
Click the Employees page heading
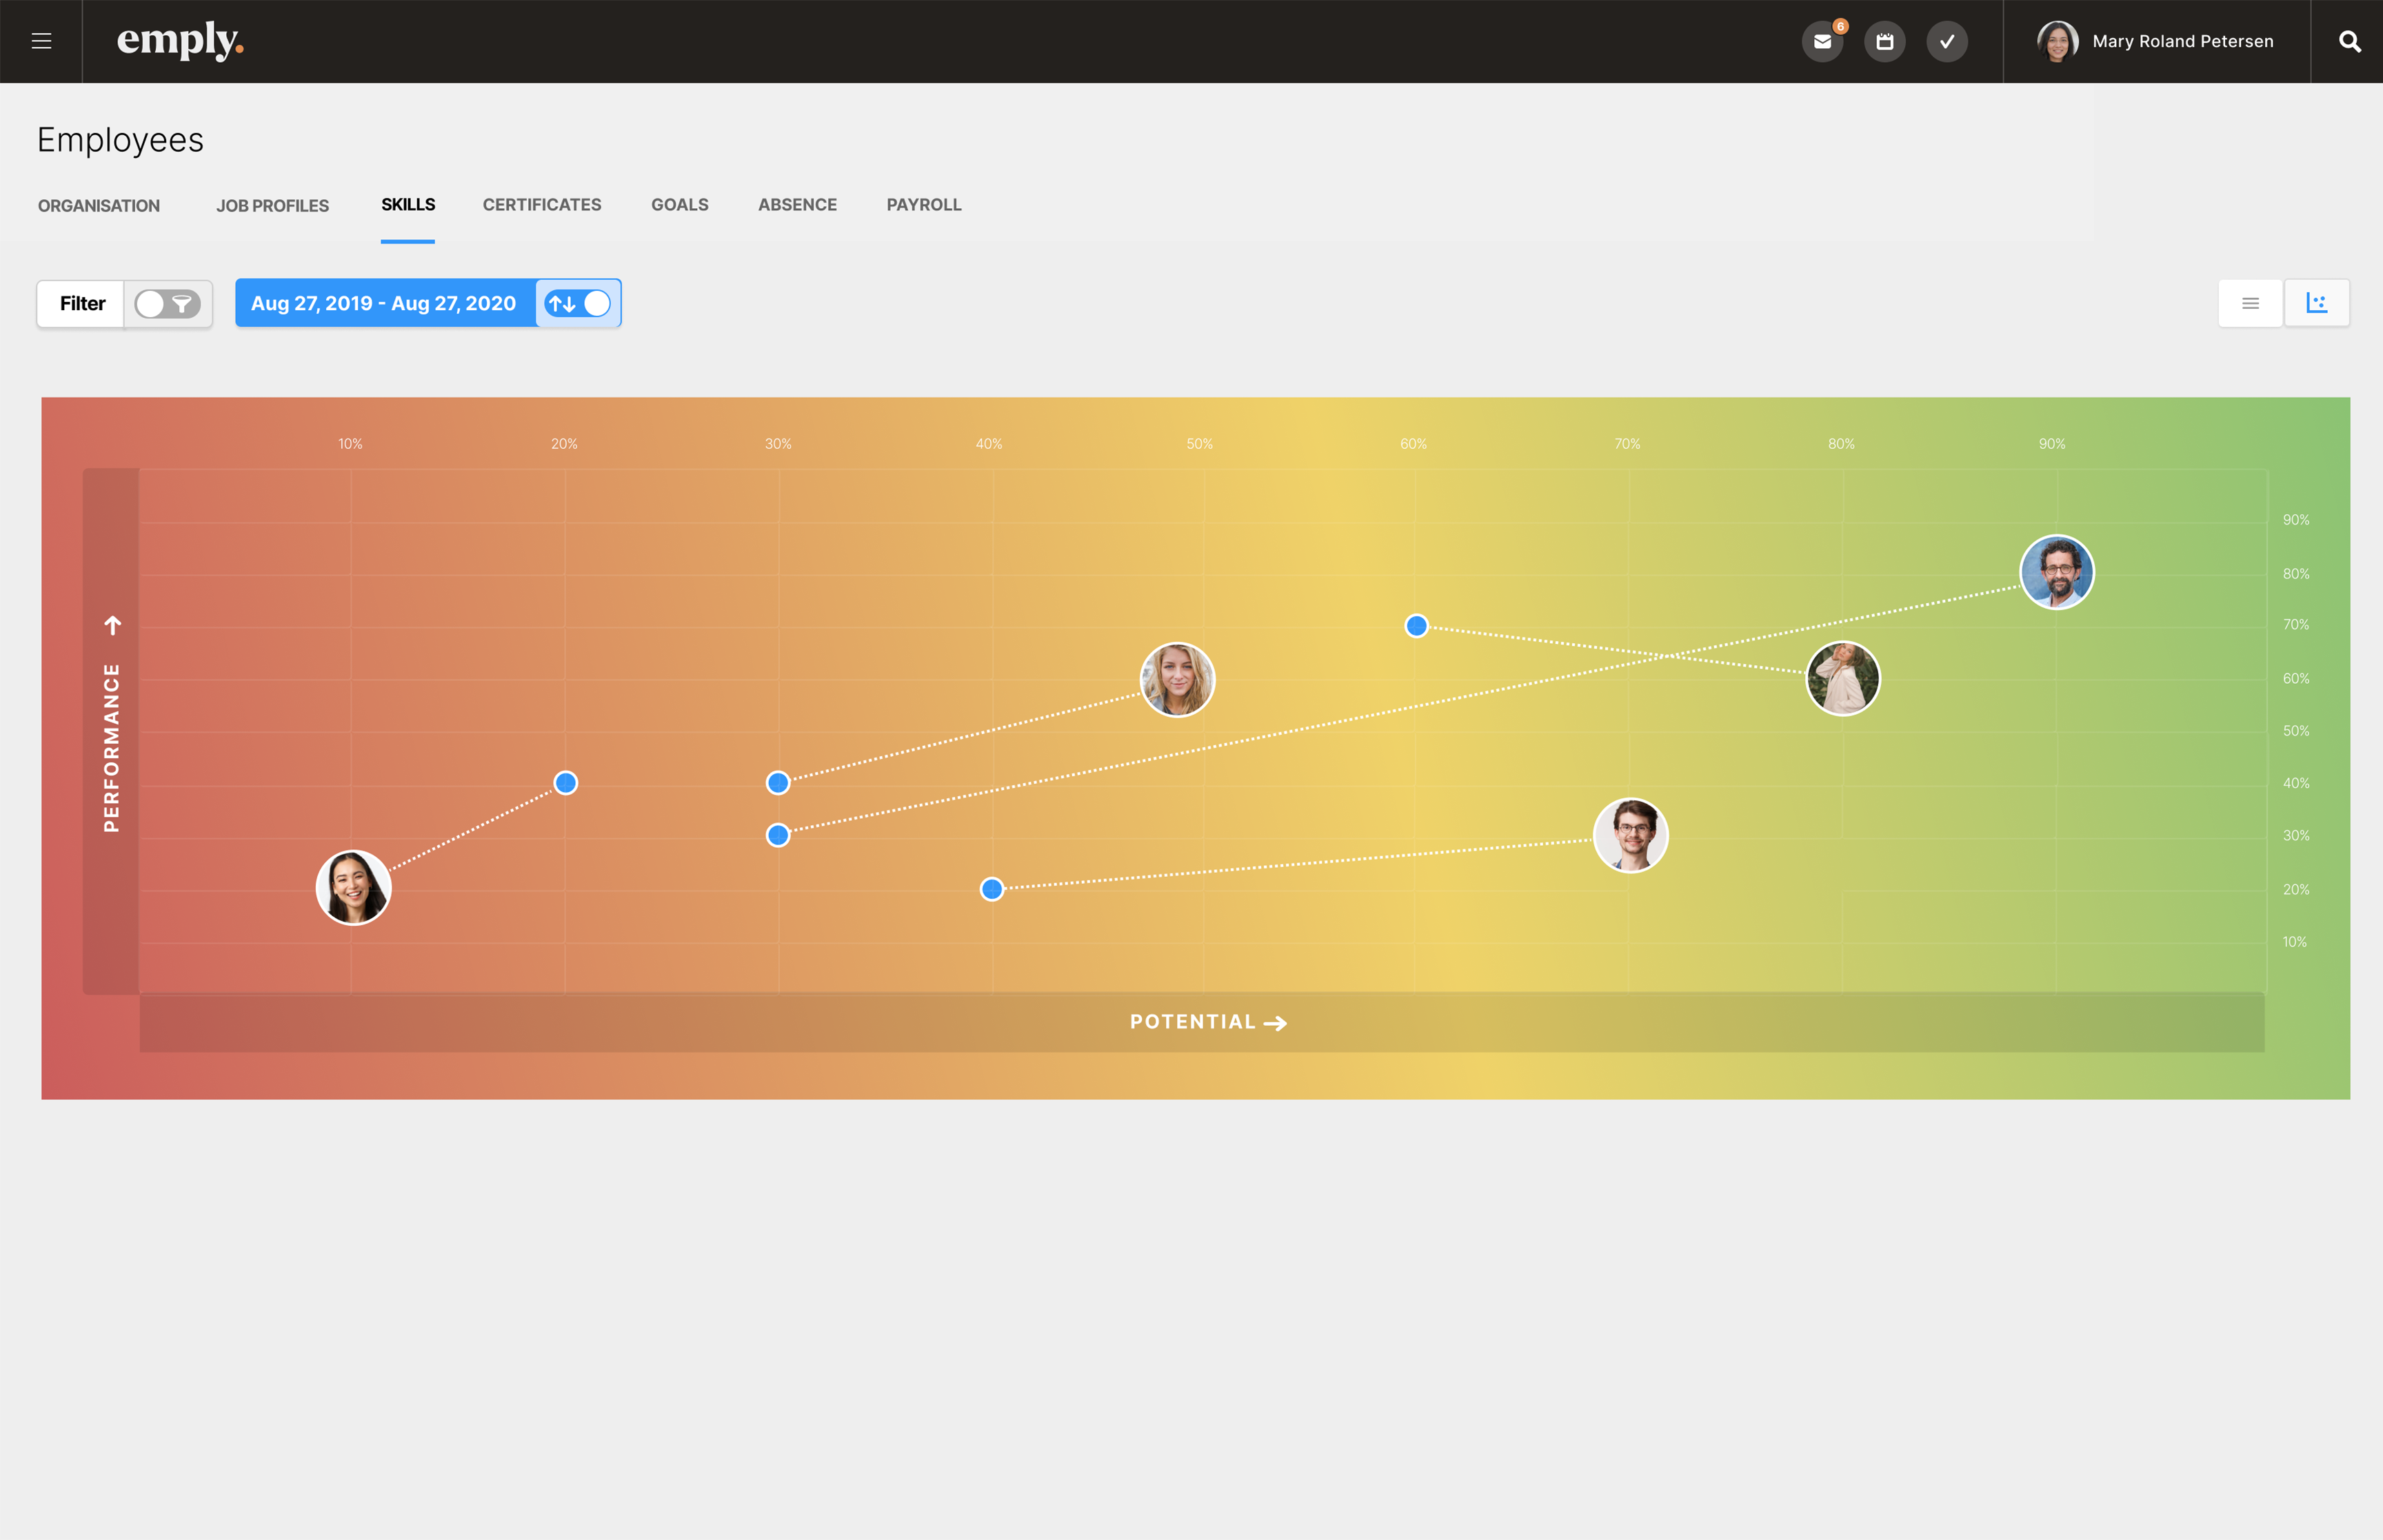pos(120,140)
